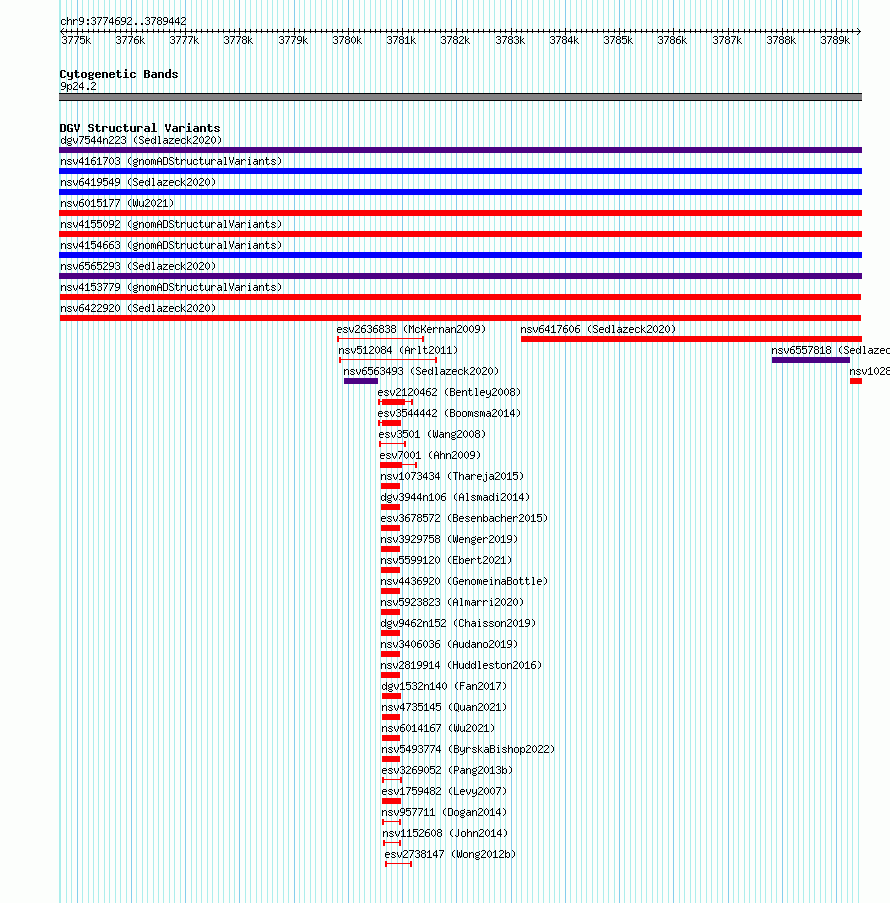Click the 3789k ruler tick label
Screen dimensions: 890x903
[835, 40]
